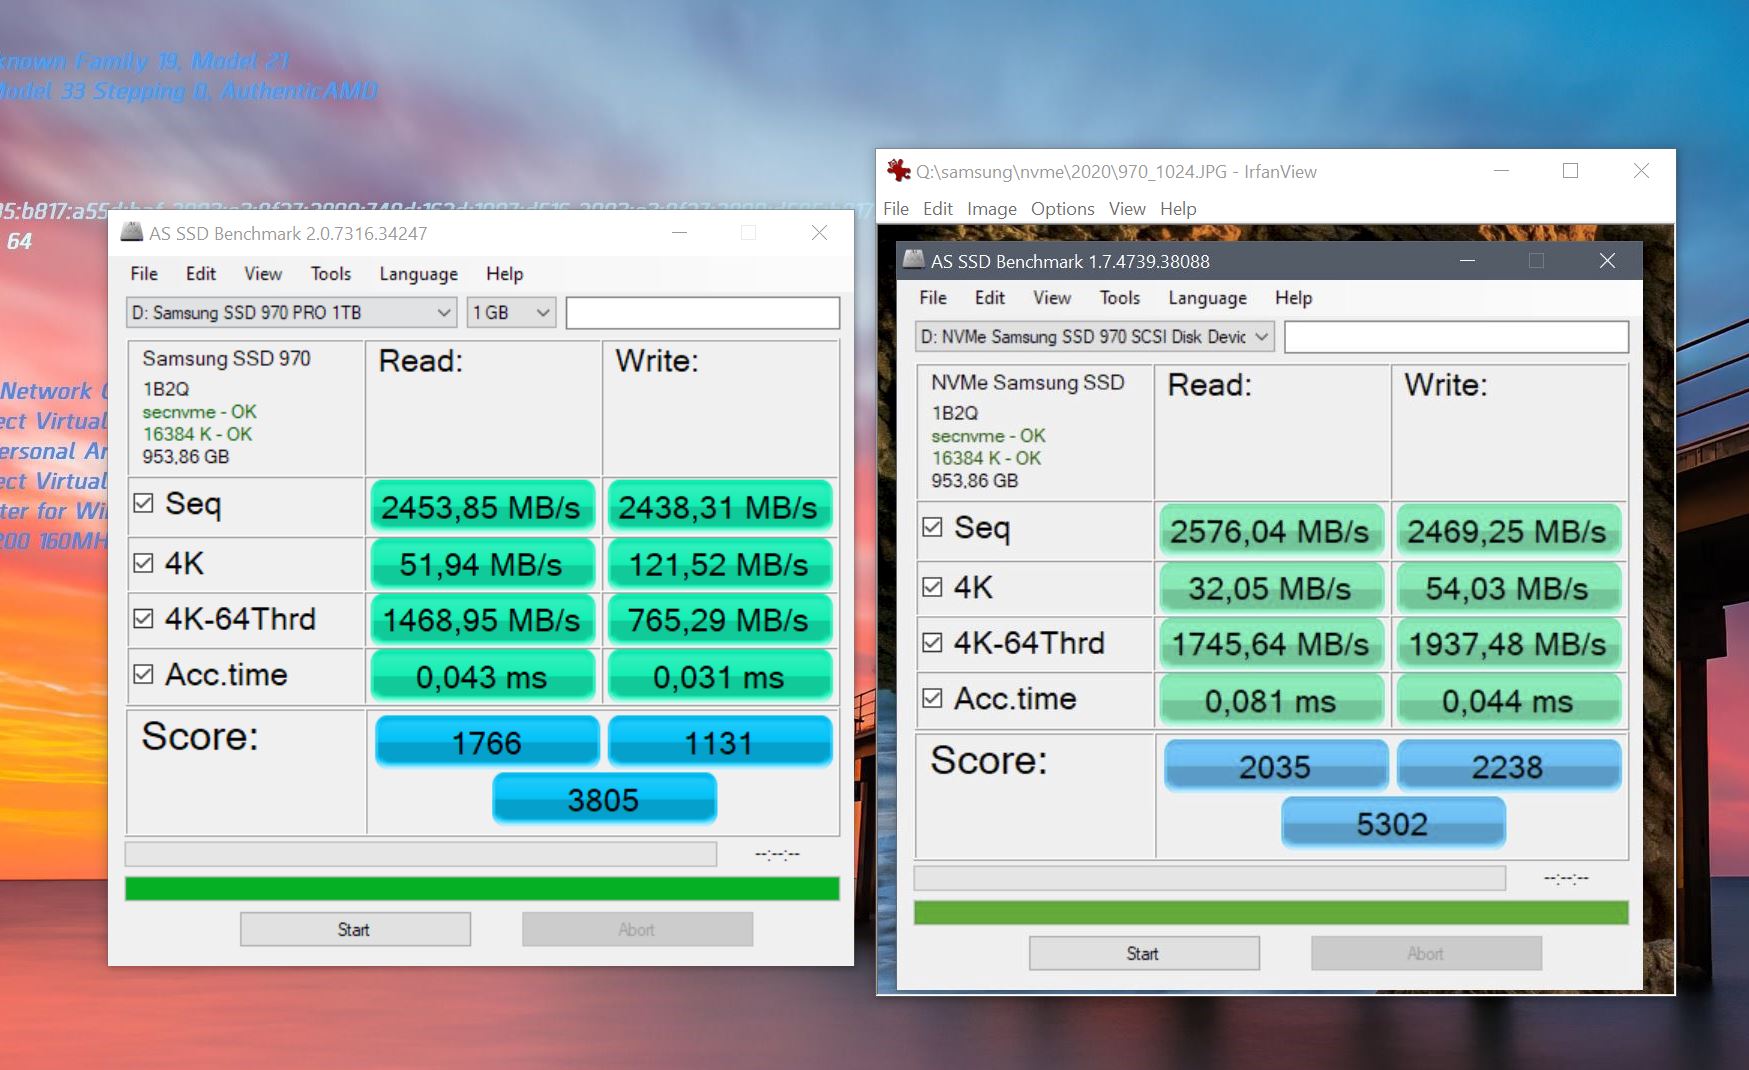The height and width of the screenshot is (1070, 1749).
Task: Open IrfanView File menu
Action: coord(896,208)
